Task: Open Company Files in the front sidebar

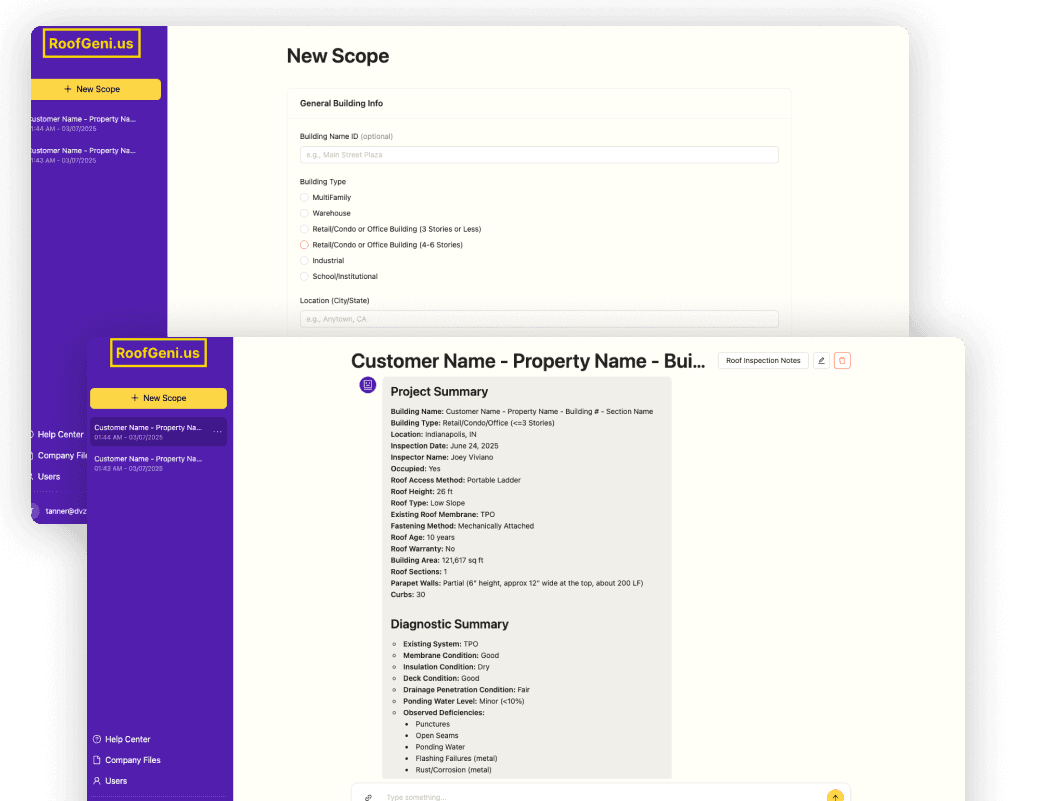Action: point(132,760)
